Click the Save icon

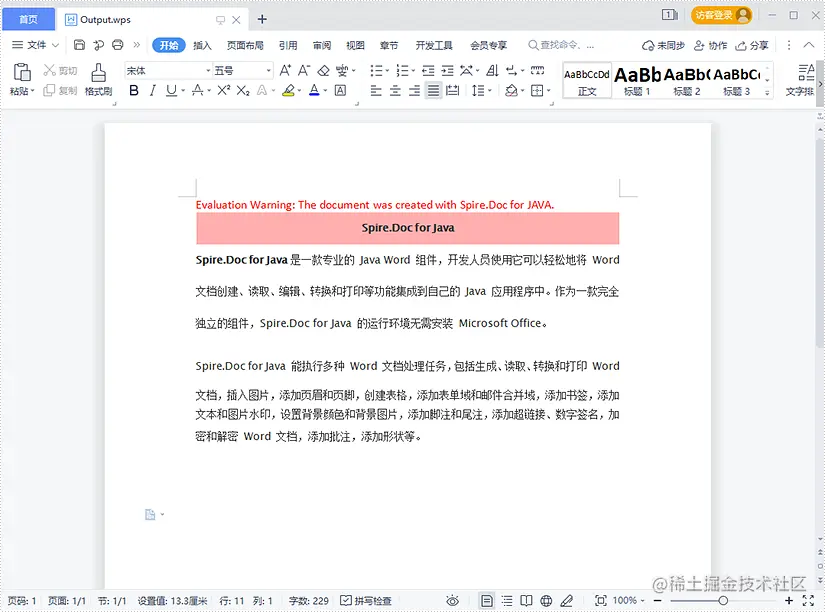pos(79,45)
